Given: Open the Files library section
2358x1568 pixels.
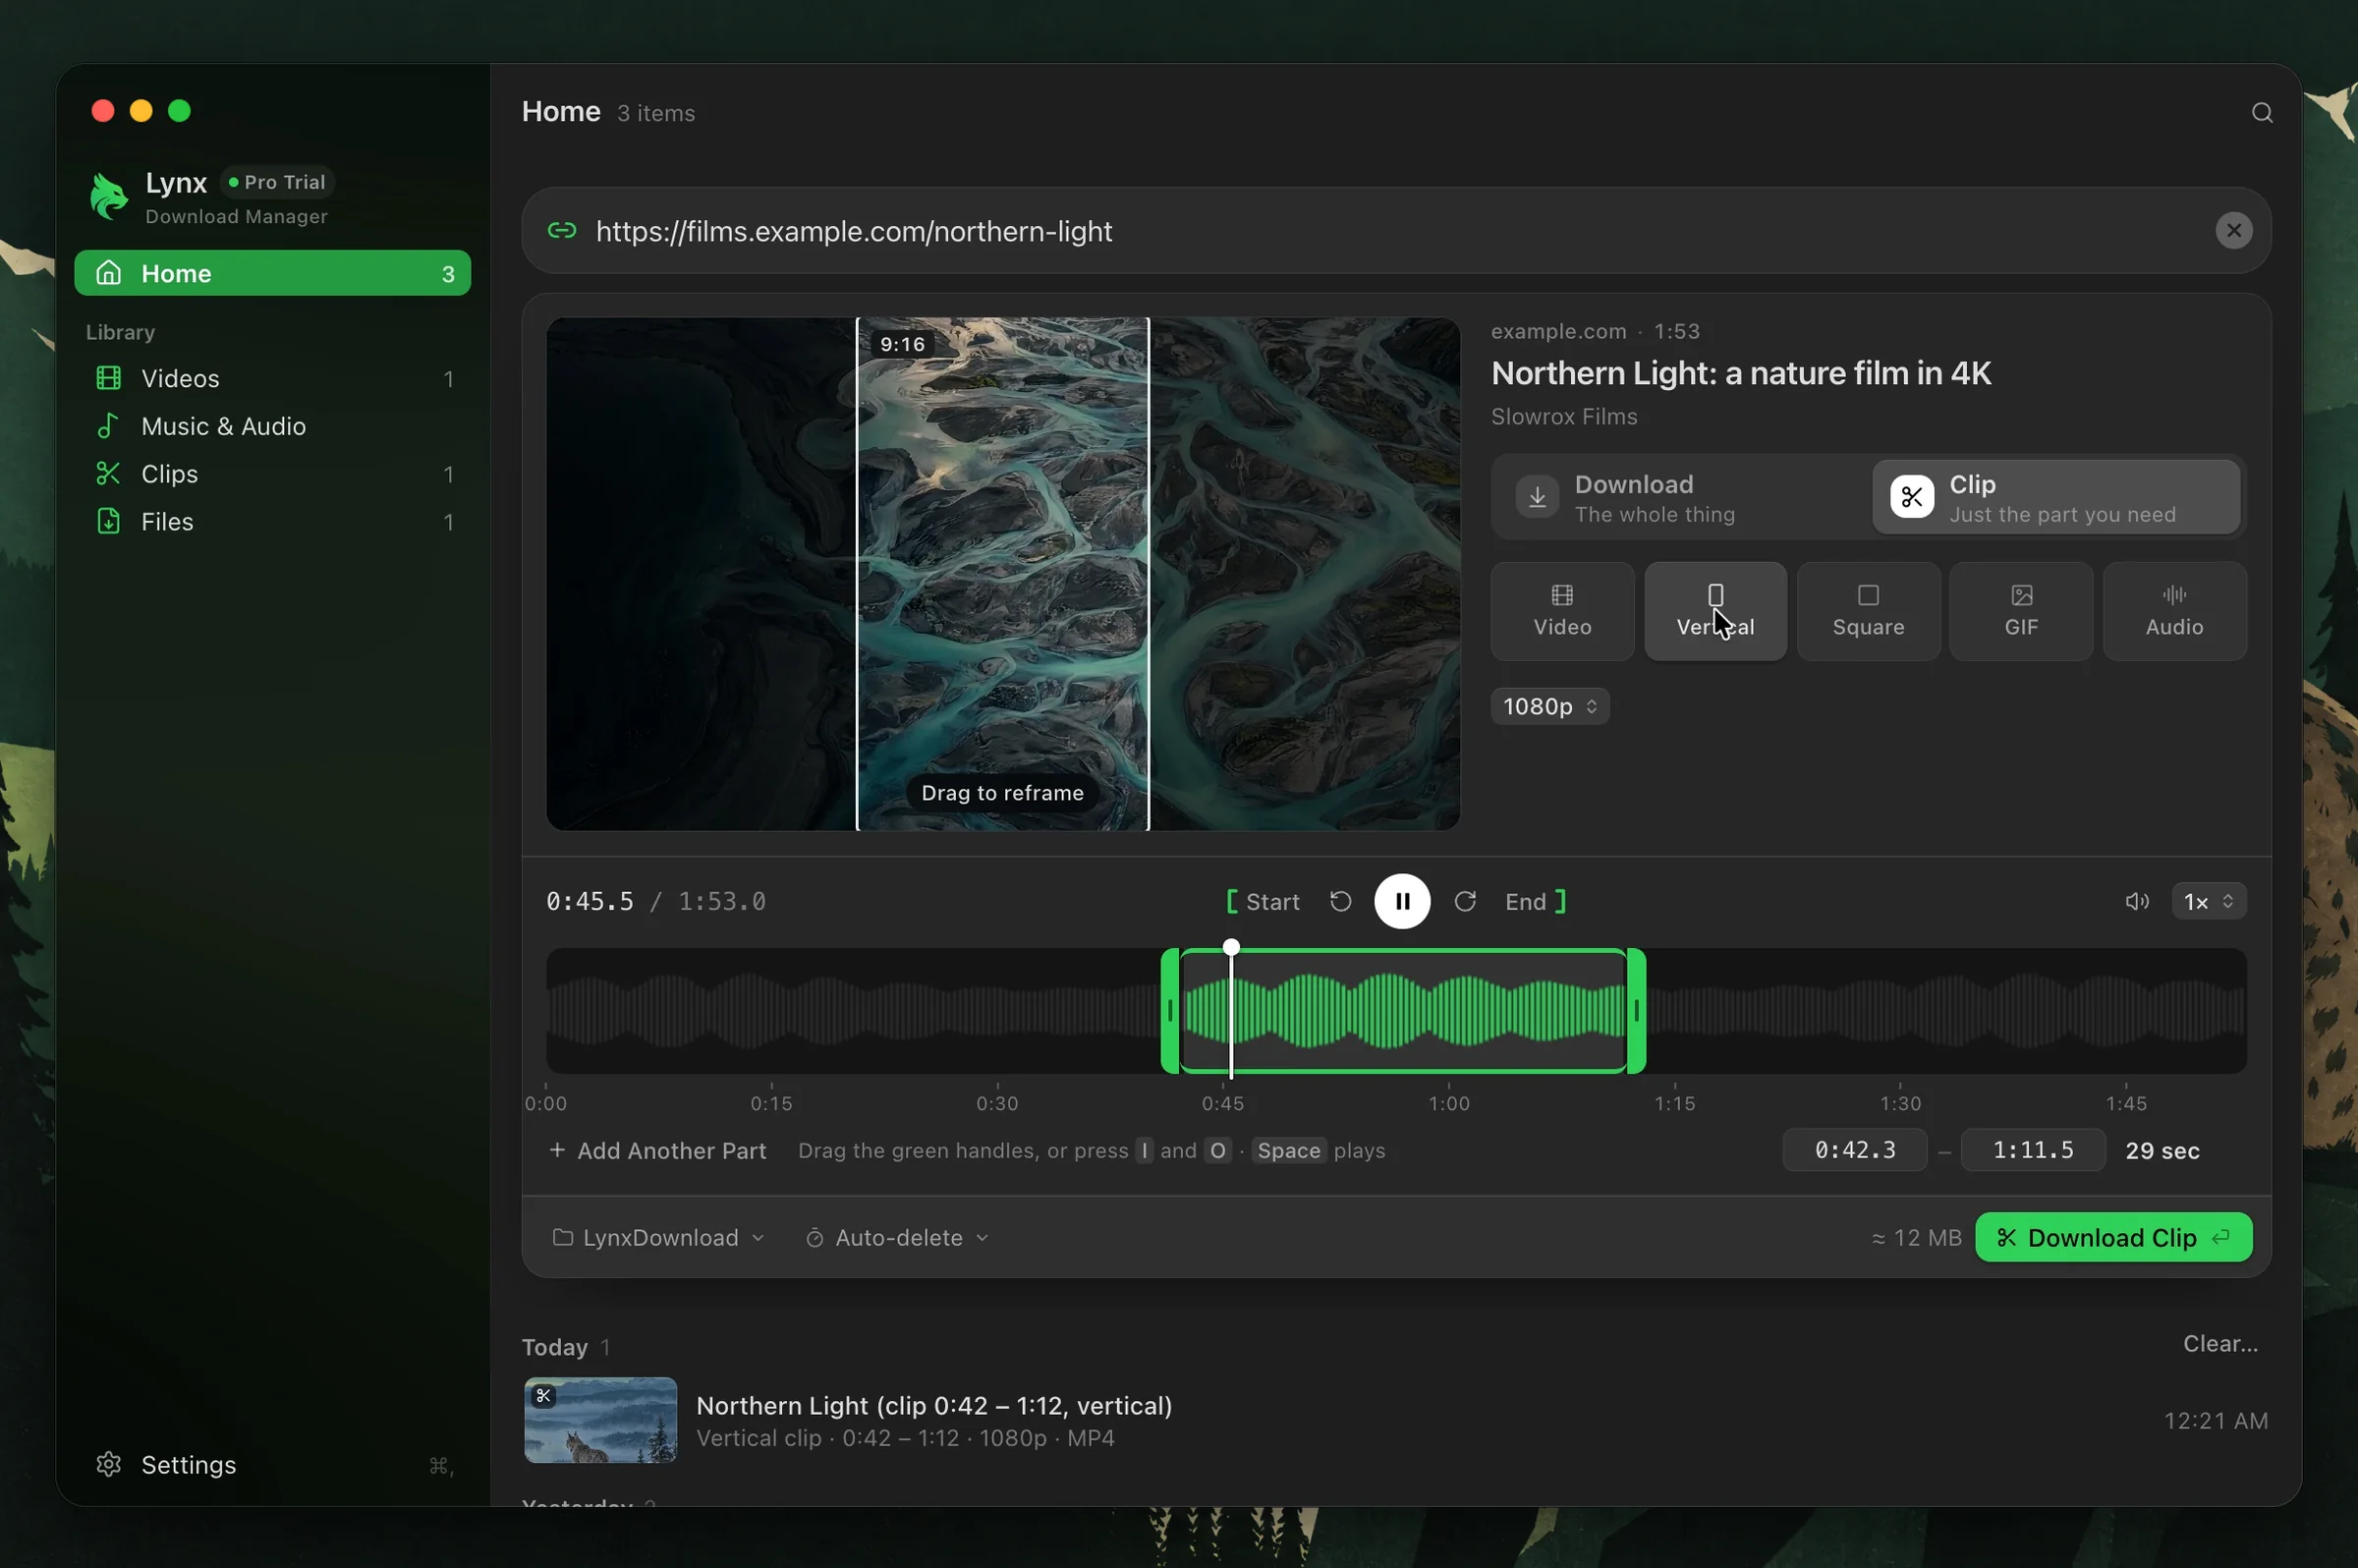Looking at the screenshot, I should coord(272,522).
